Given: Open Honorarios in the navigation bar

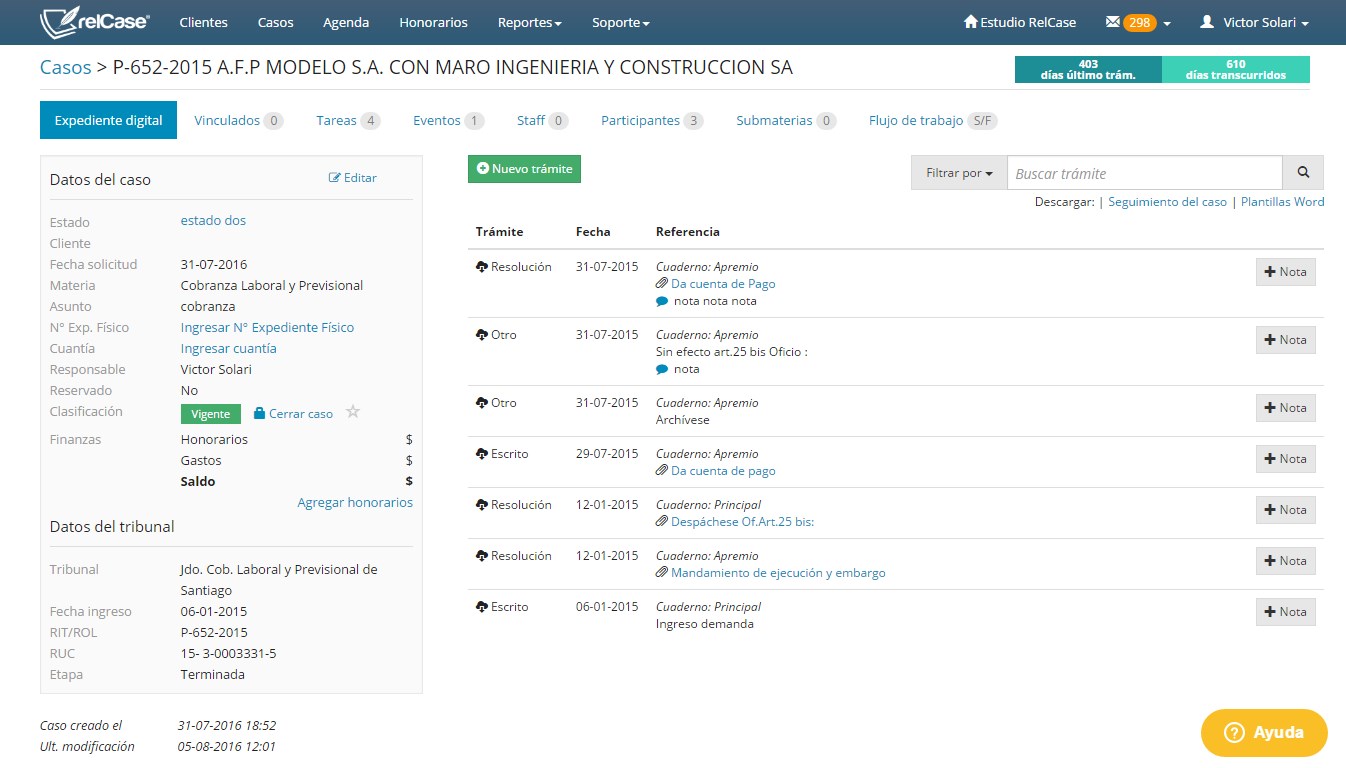Looking at the screenshot, I should click(433, 22).
